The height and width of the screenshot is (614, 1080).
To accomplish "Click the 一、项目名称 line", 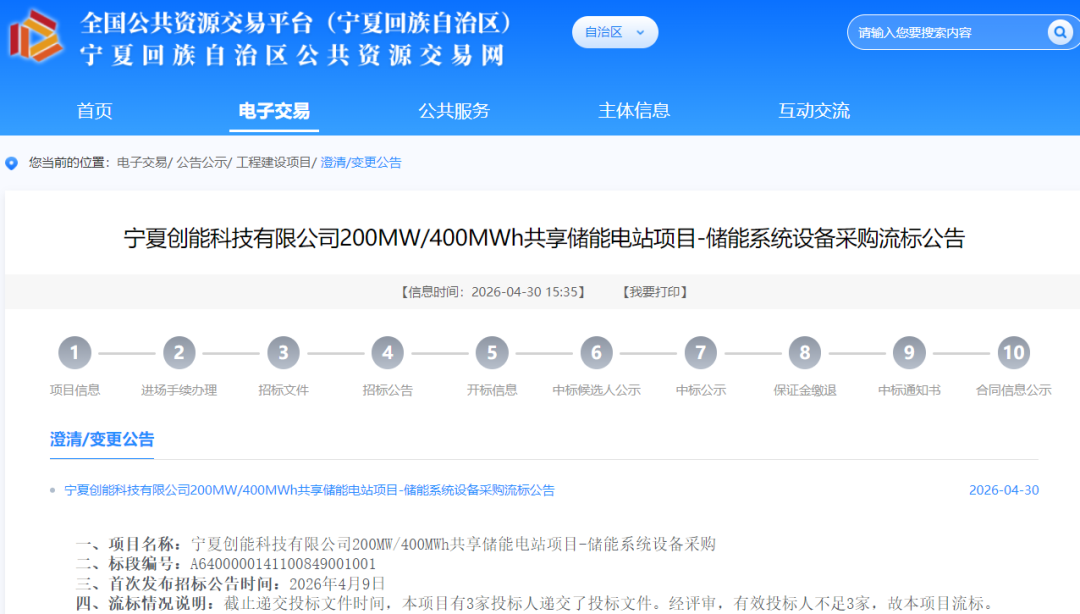I will (396, 544).
